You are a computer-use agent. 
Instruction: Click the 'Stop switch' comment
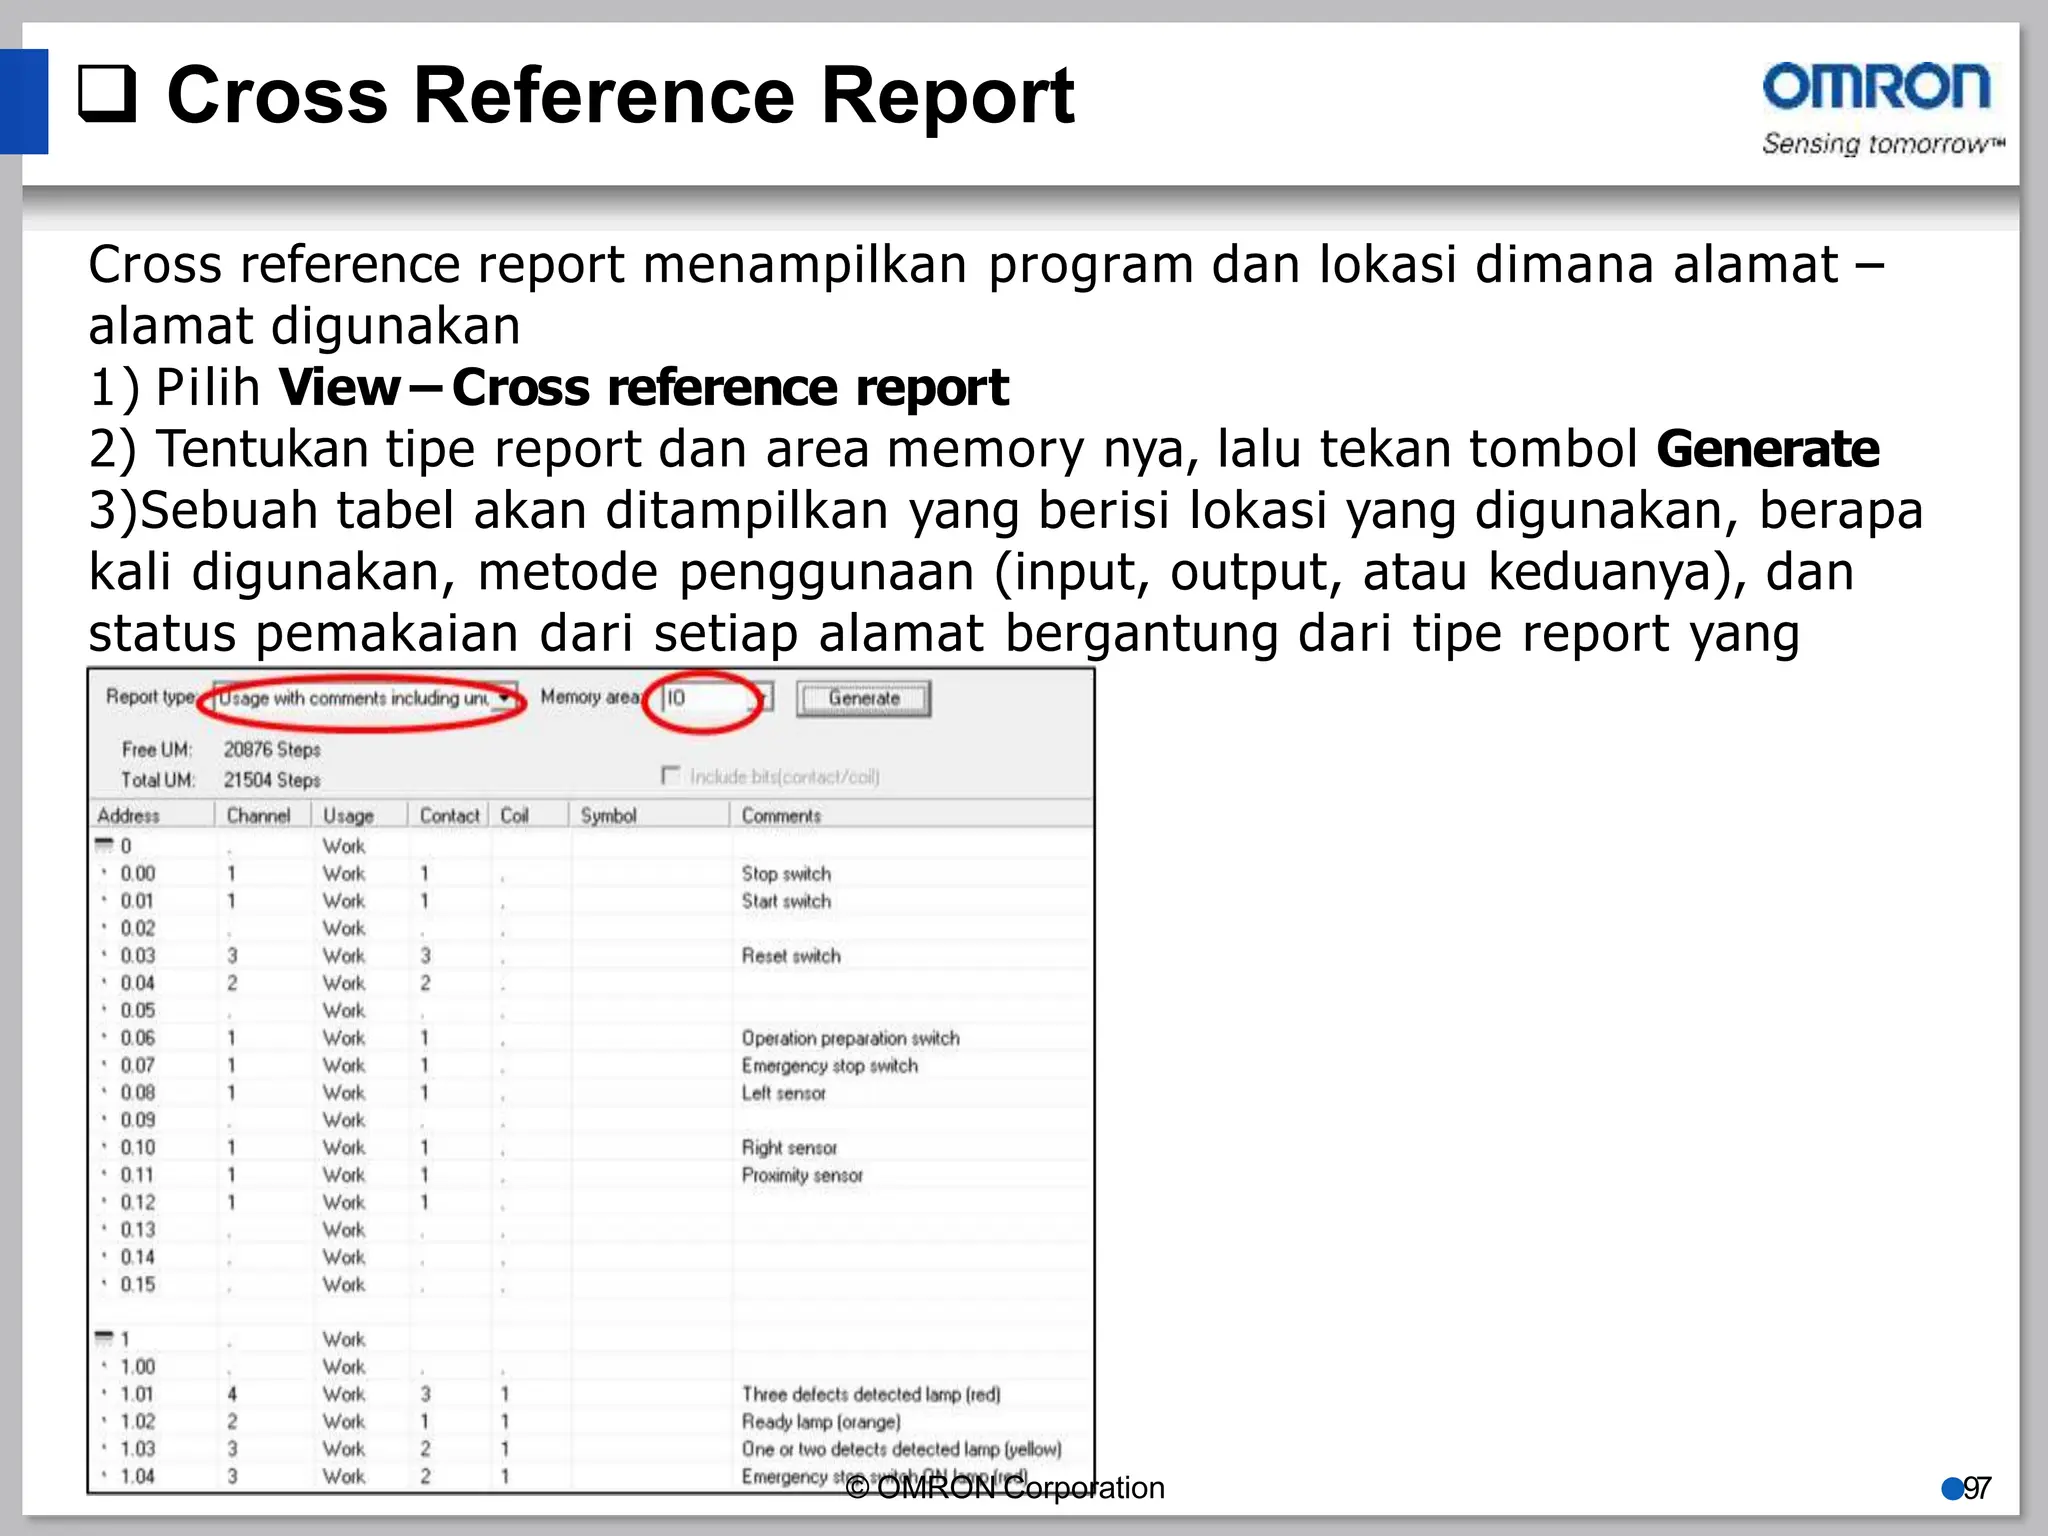click(x=786, y=873)
